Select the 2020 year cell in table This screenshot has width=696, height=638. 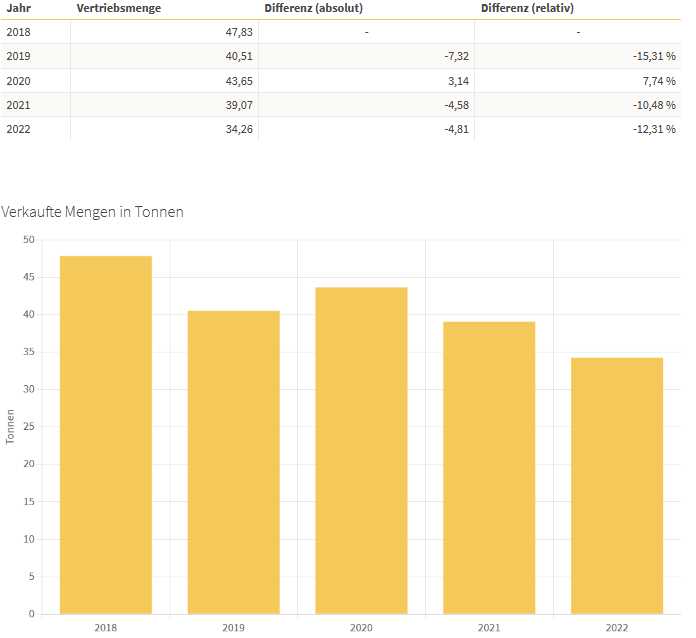tap(19, 81)
